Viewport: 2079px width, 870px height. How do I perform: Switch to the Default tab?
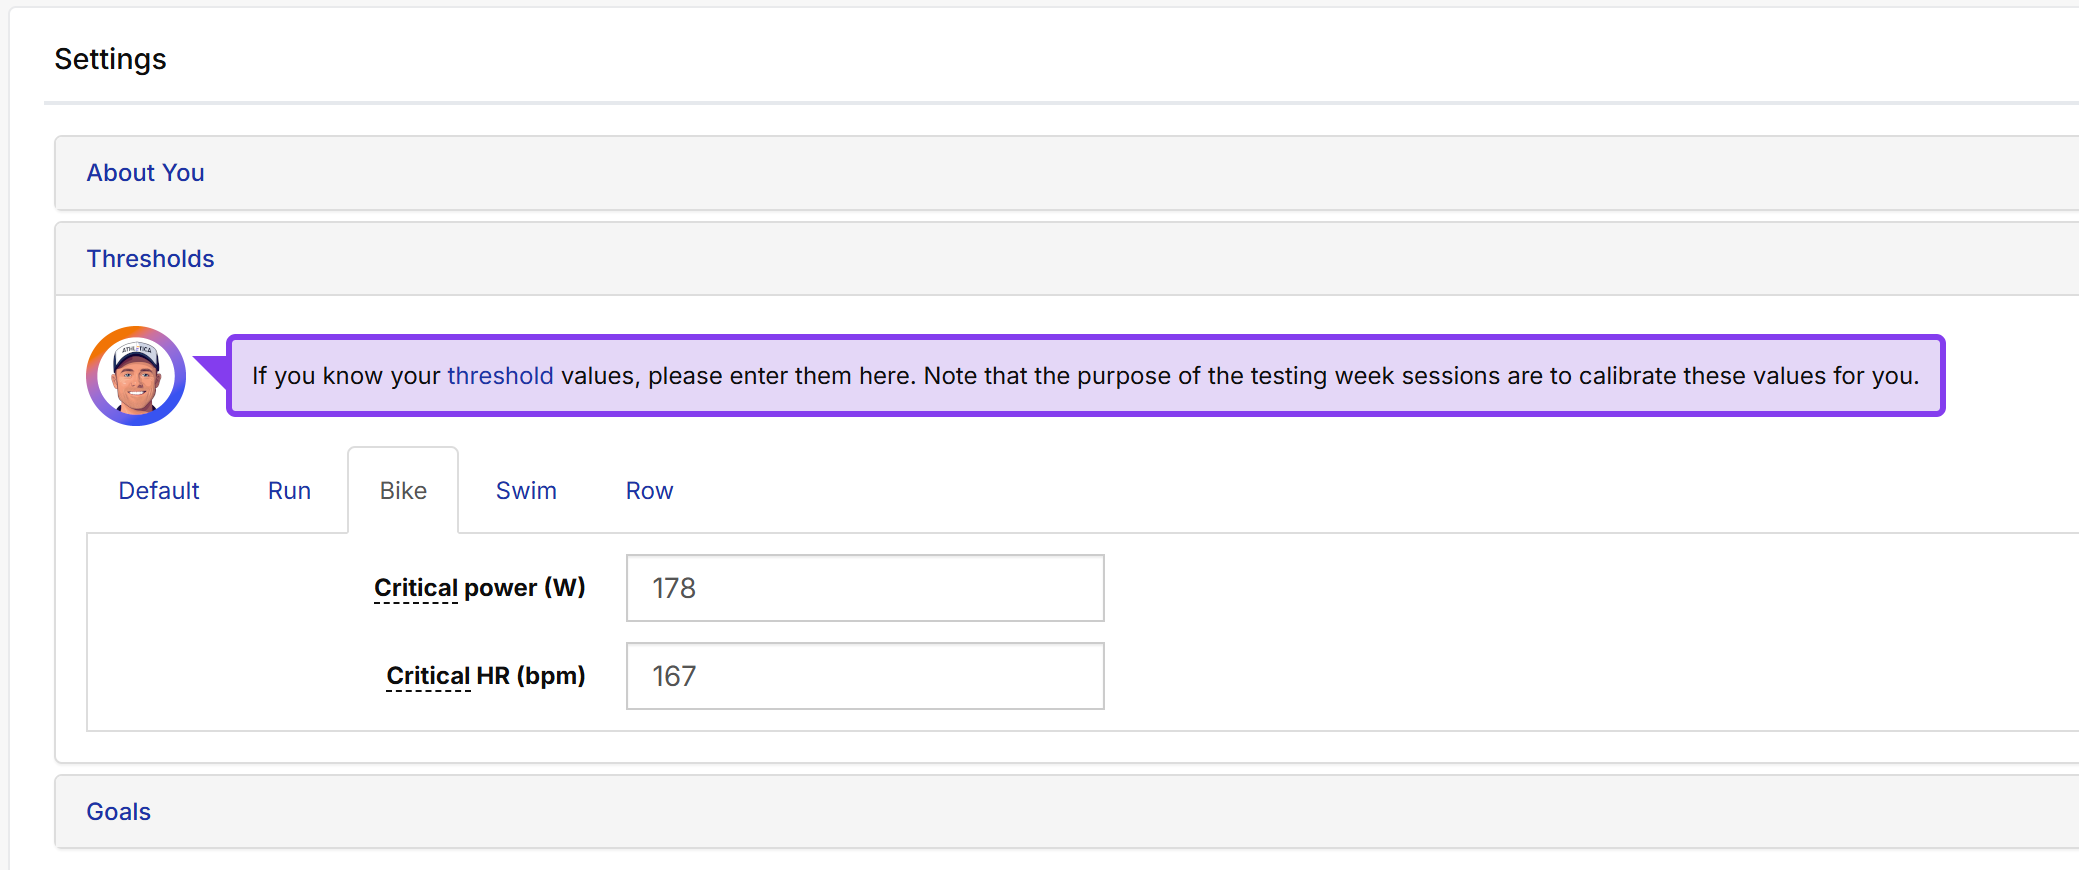(x=159, y=491)
